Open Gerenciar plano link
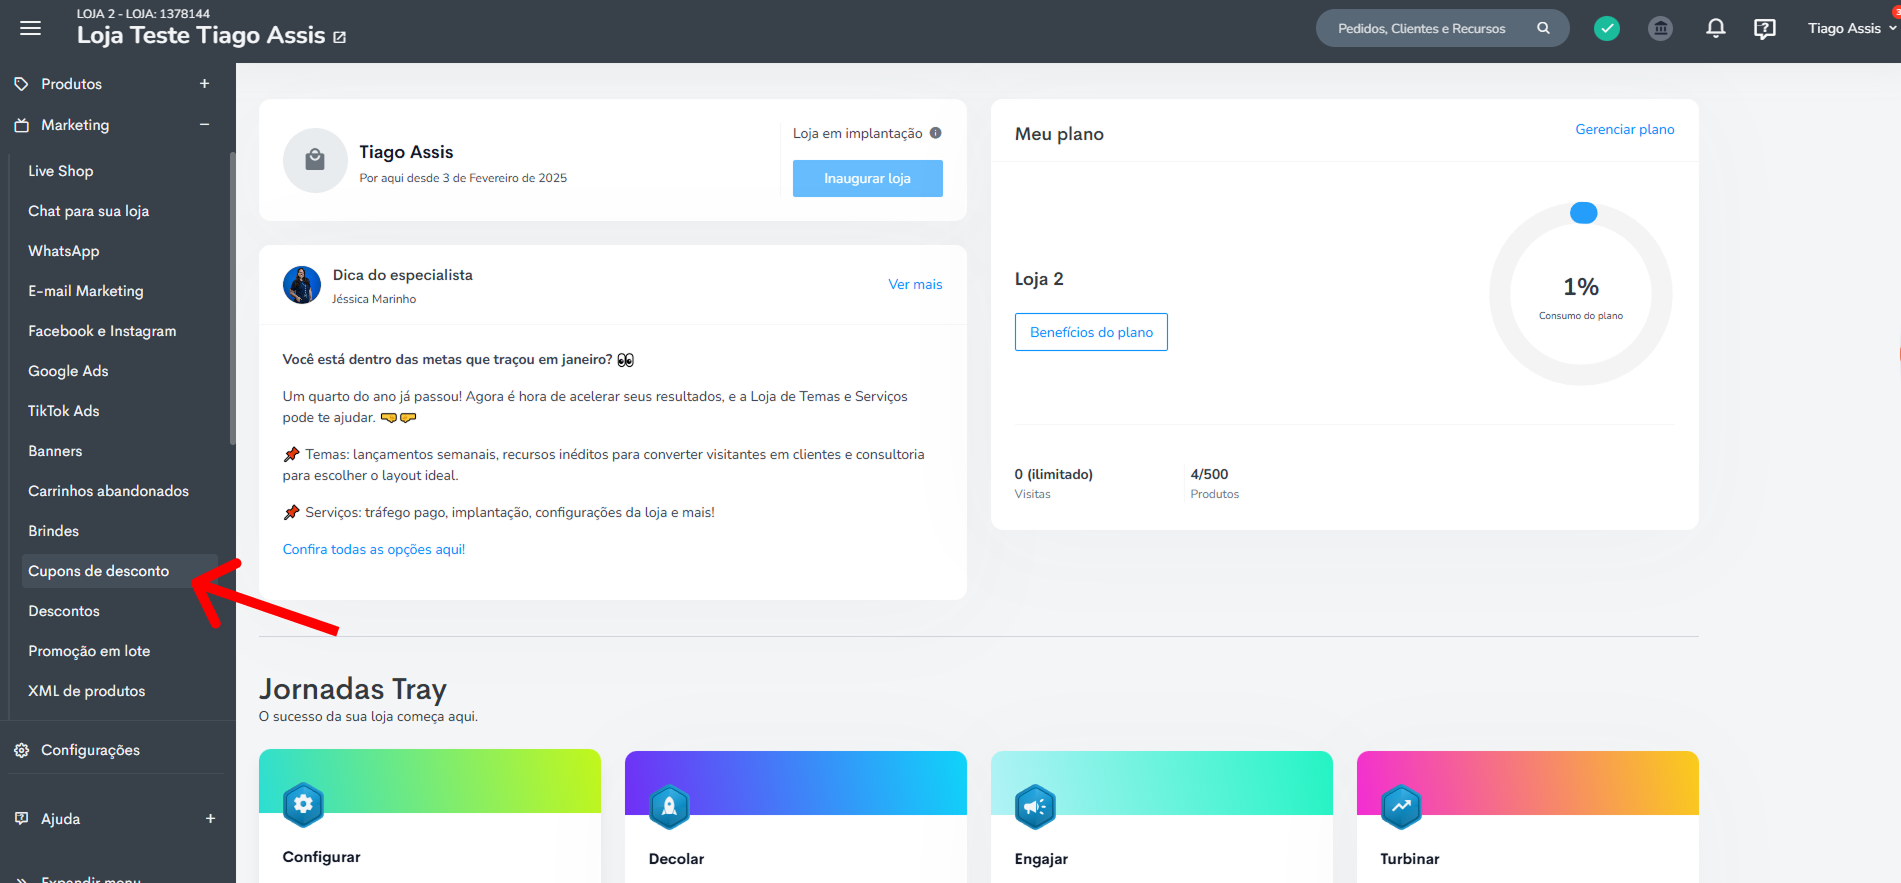 (1625, 129)
